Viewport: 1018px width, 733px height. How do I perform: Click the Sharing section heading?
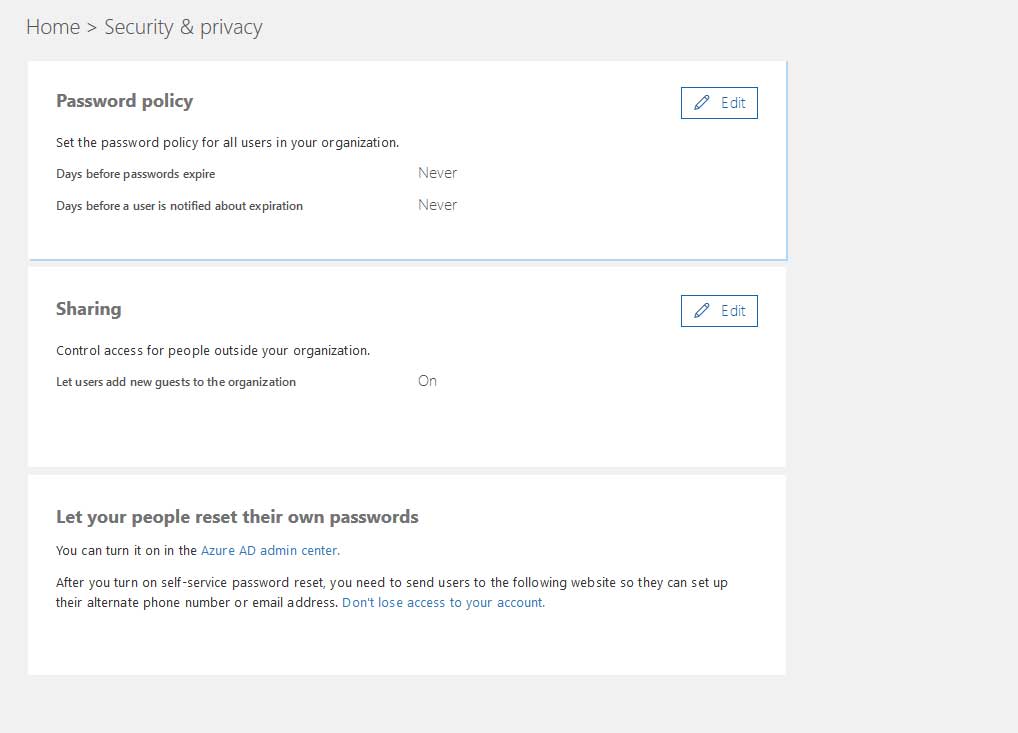(88, 309)
